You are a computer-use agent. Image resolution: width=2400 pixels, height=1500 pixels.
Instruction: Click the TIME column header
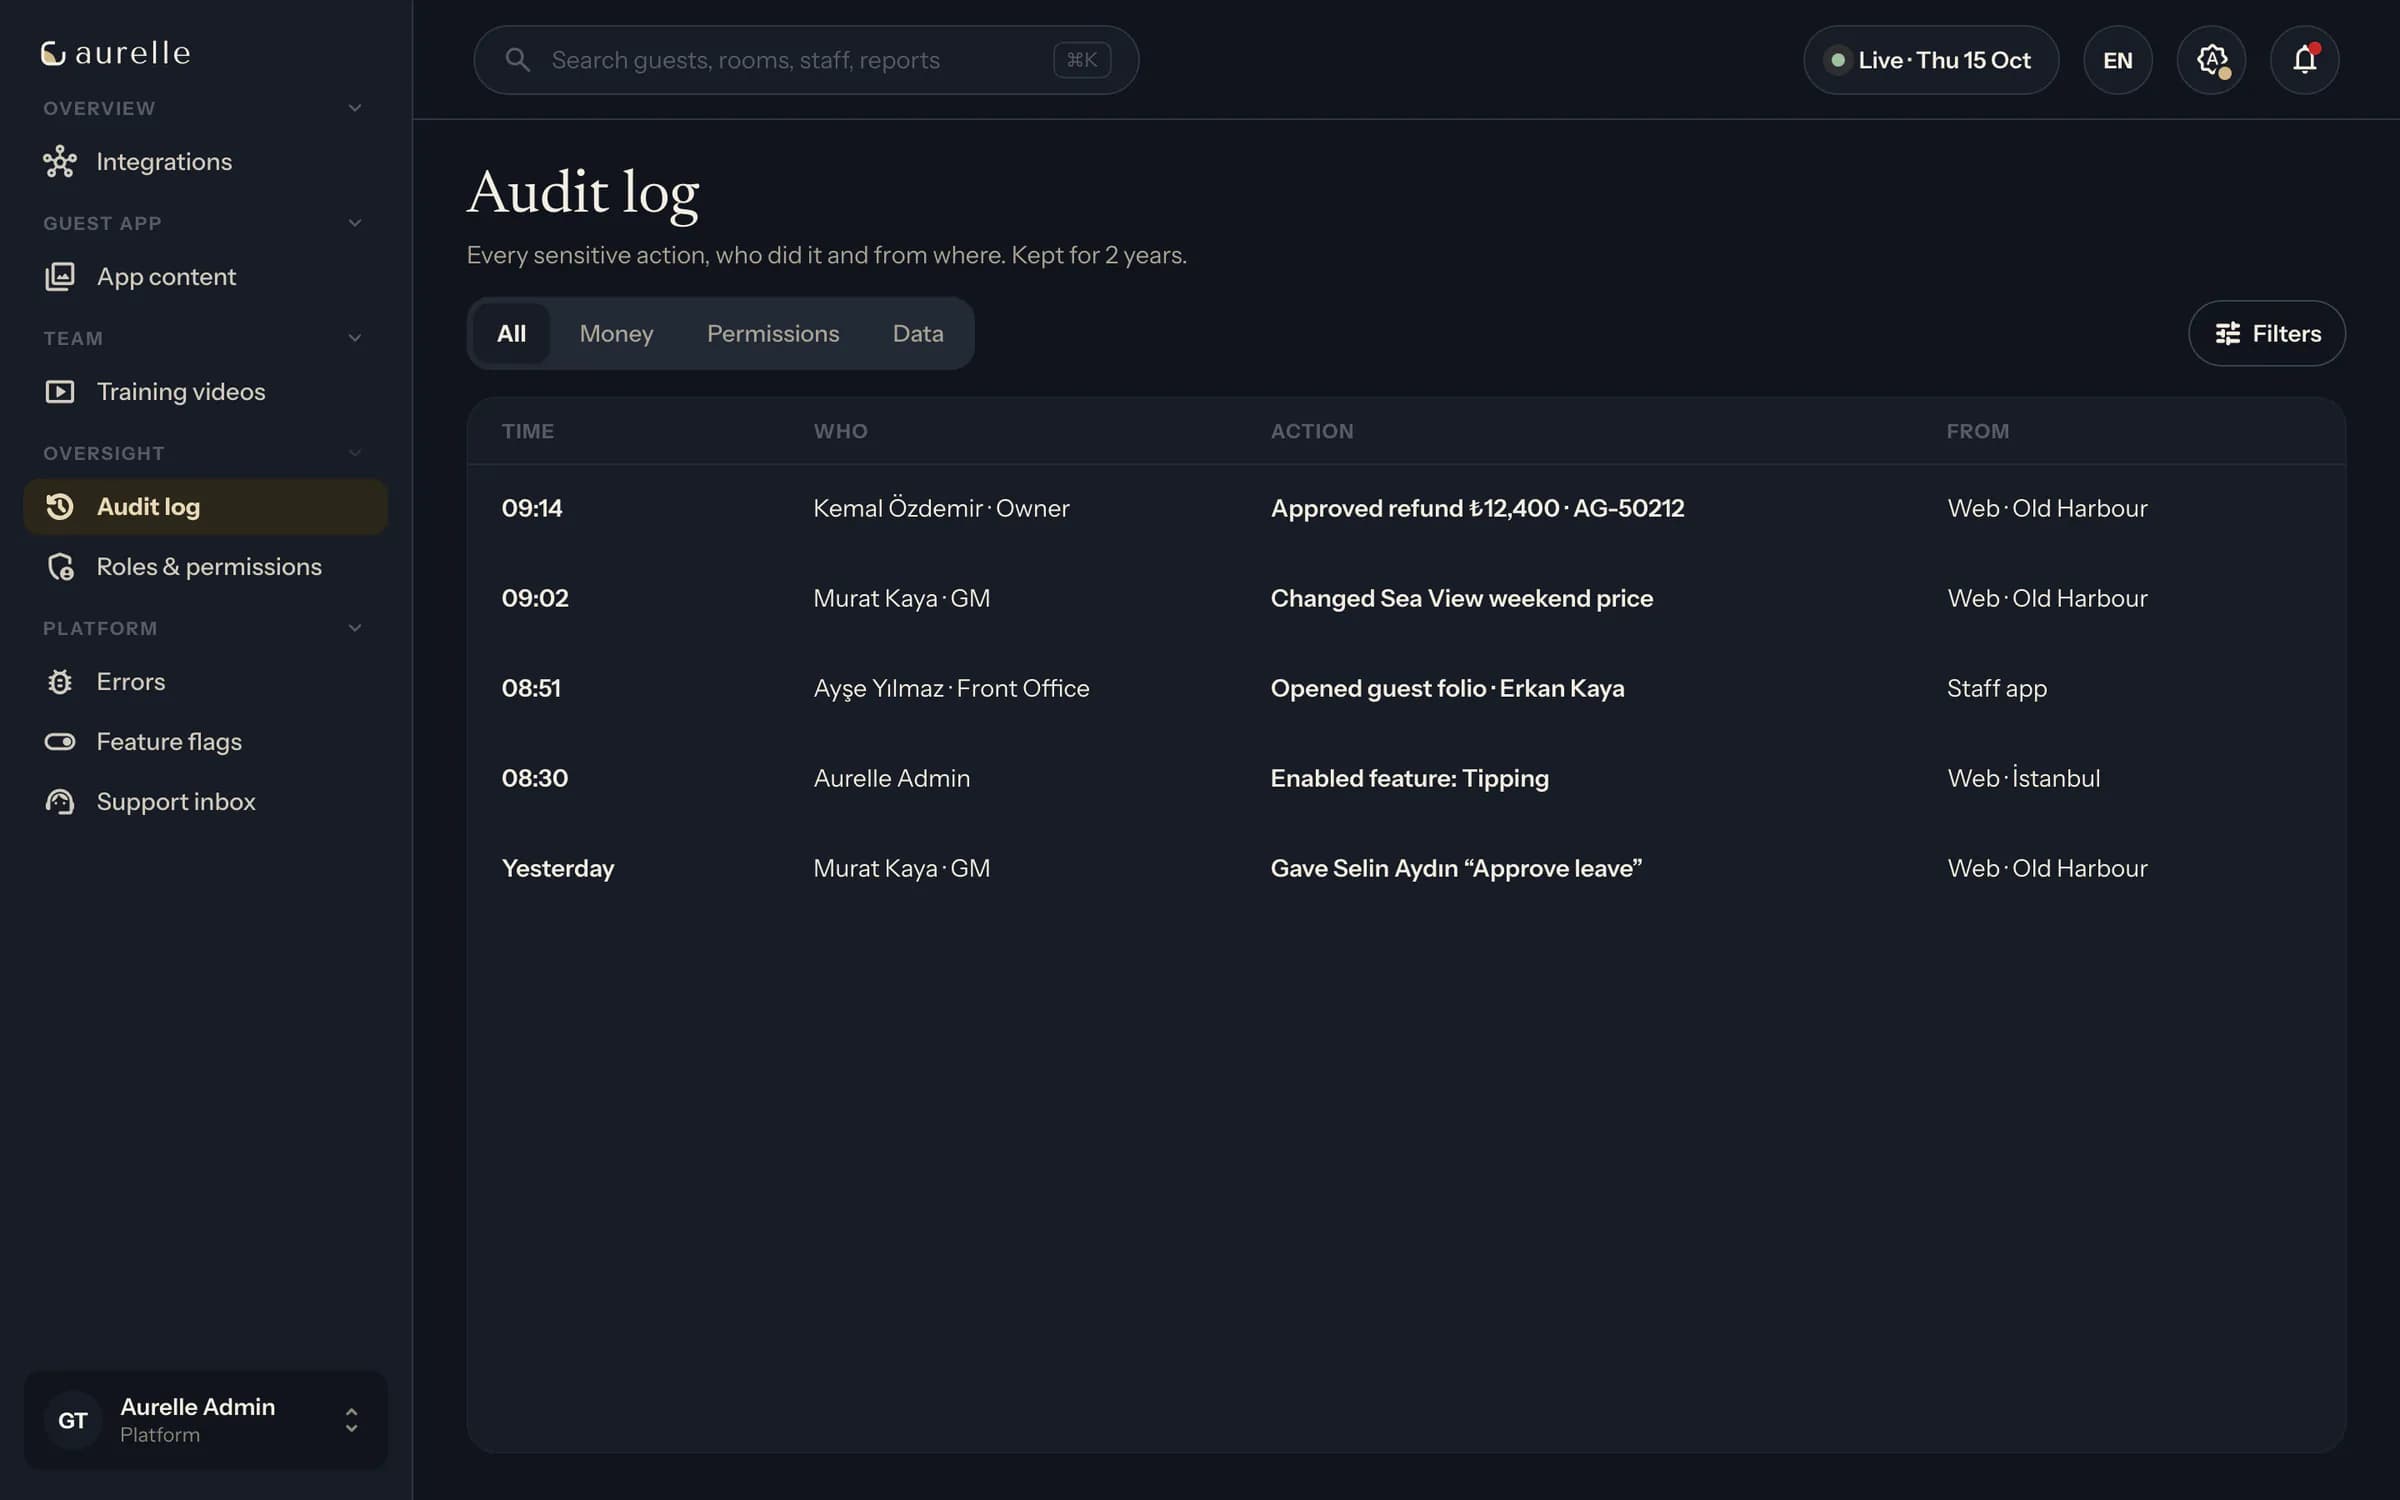tap(528, 431)
